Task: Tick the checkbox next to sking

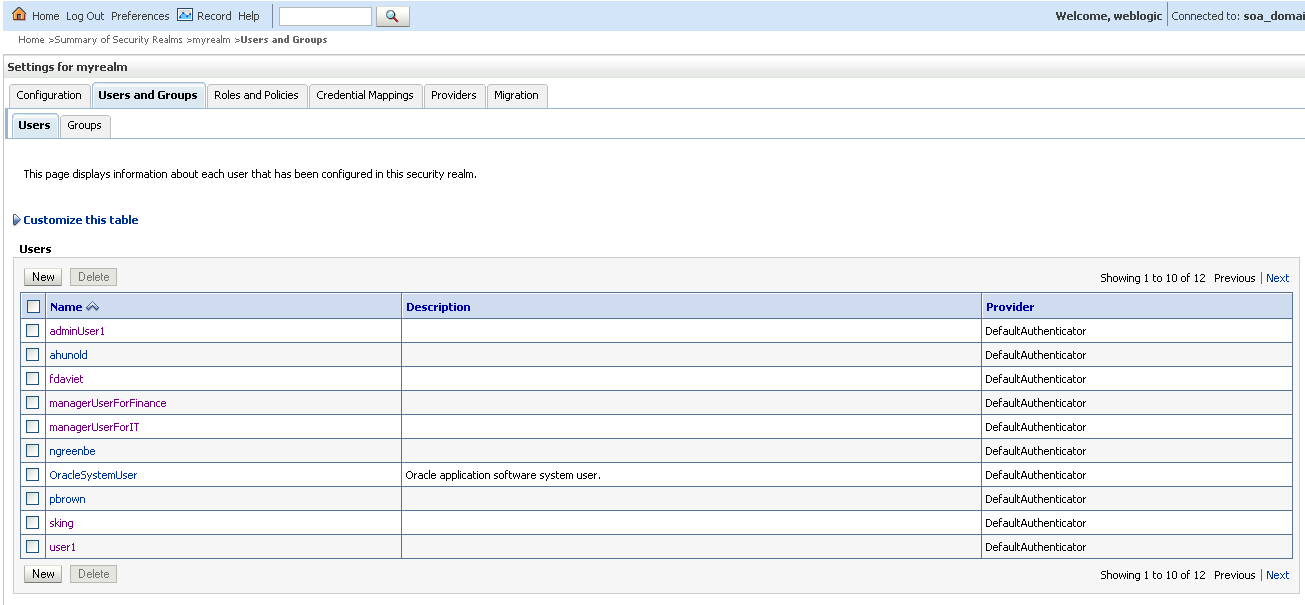Action: [33, 523]
